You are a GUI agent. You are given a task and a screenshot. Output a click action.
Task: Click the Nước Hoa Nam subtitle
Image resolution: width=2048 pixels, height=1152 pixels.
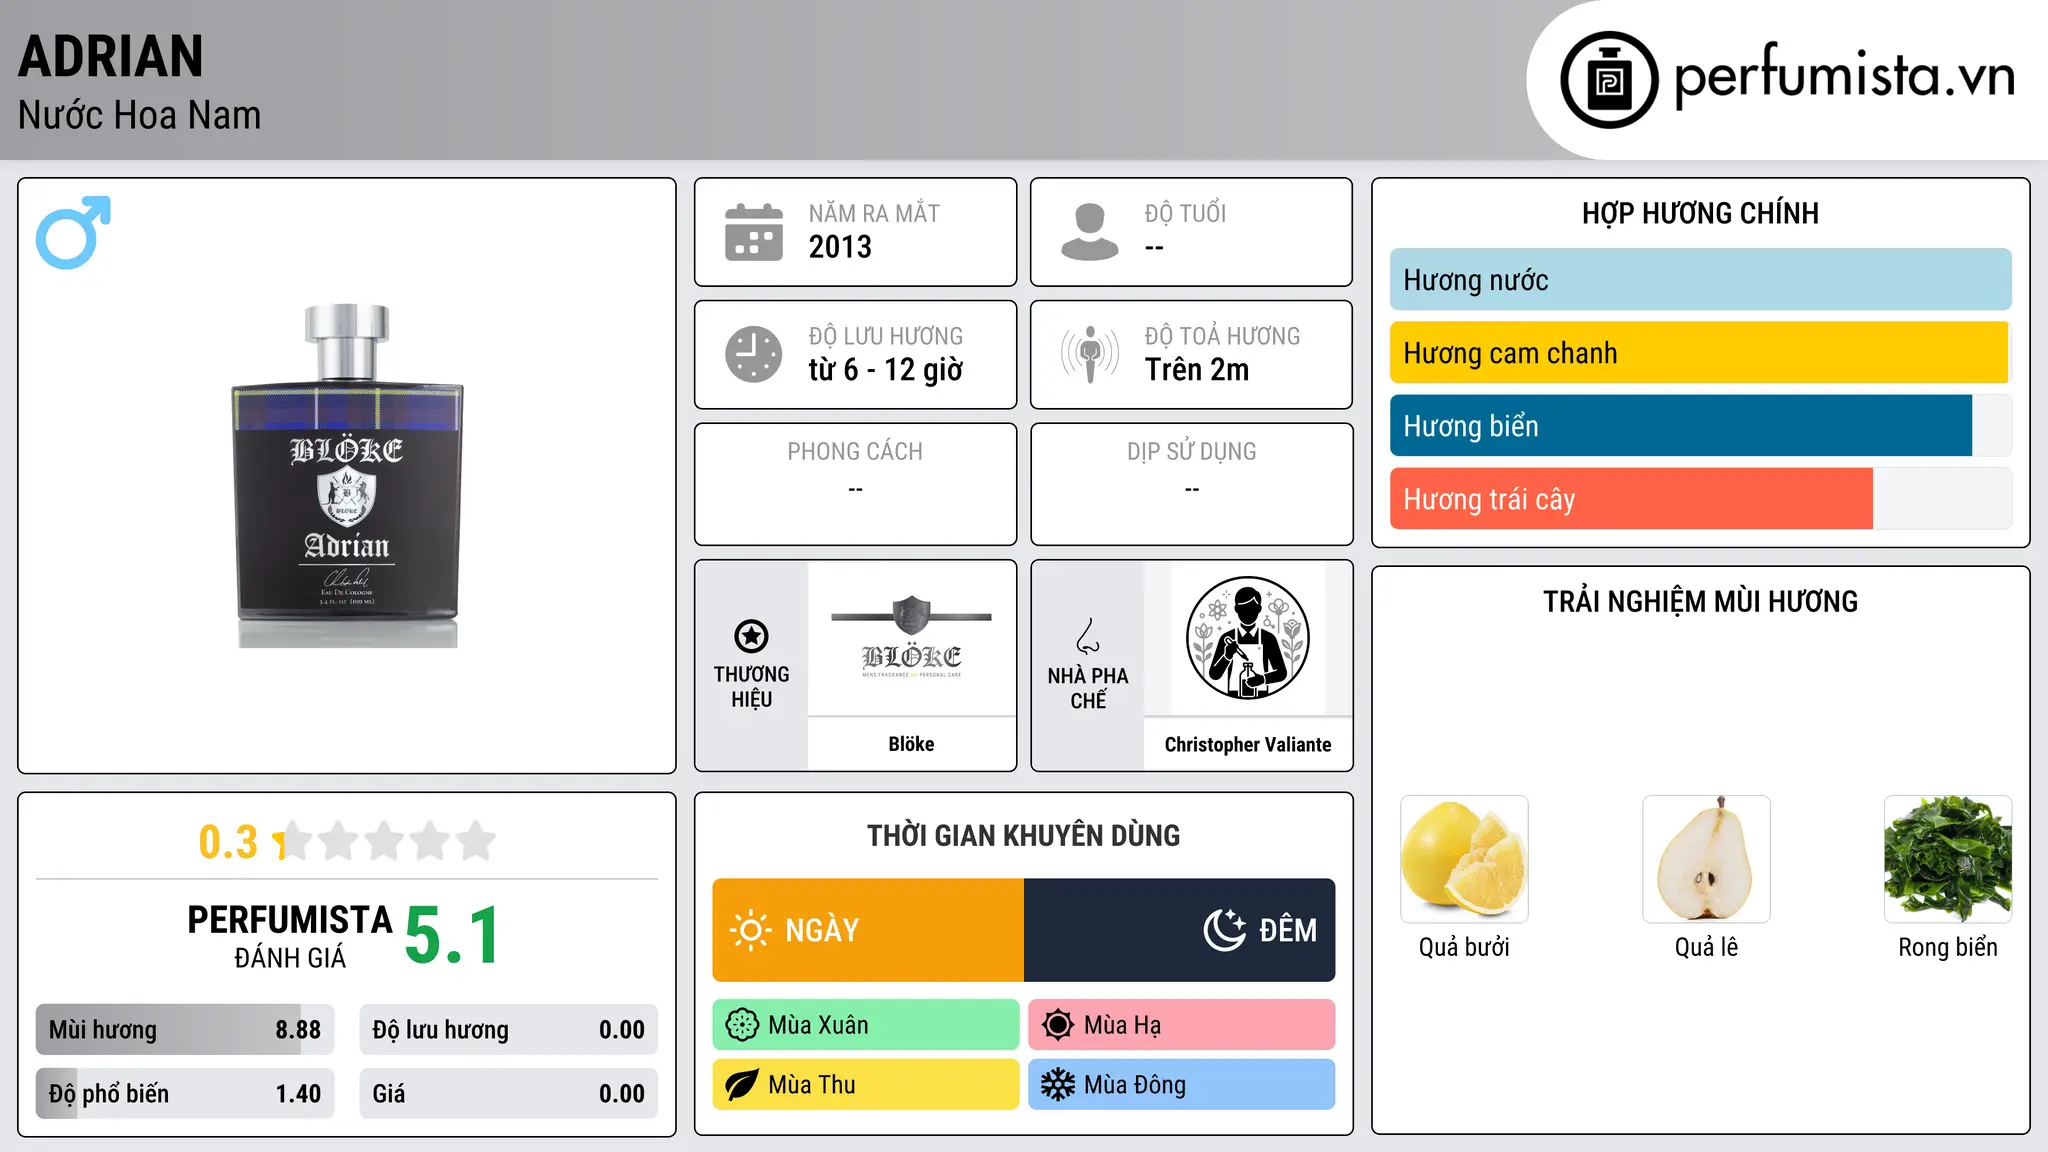point(140,116)
